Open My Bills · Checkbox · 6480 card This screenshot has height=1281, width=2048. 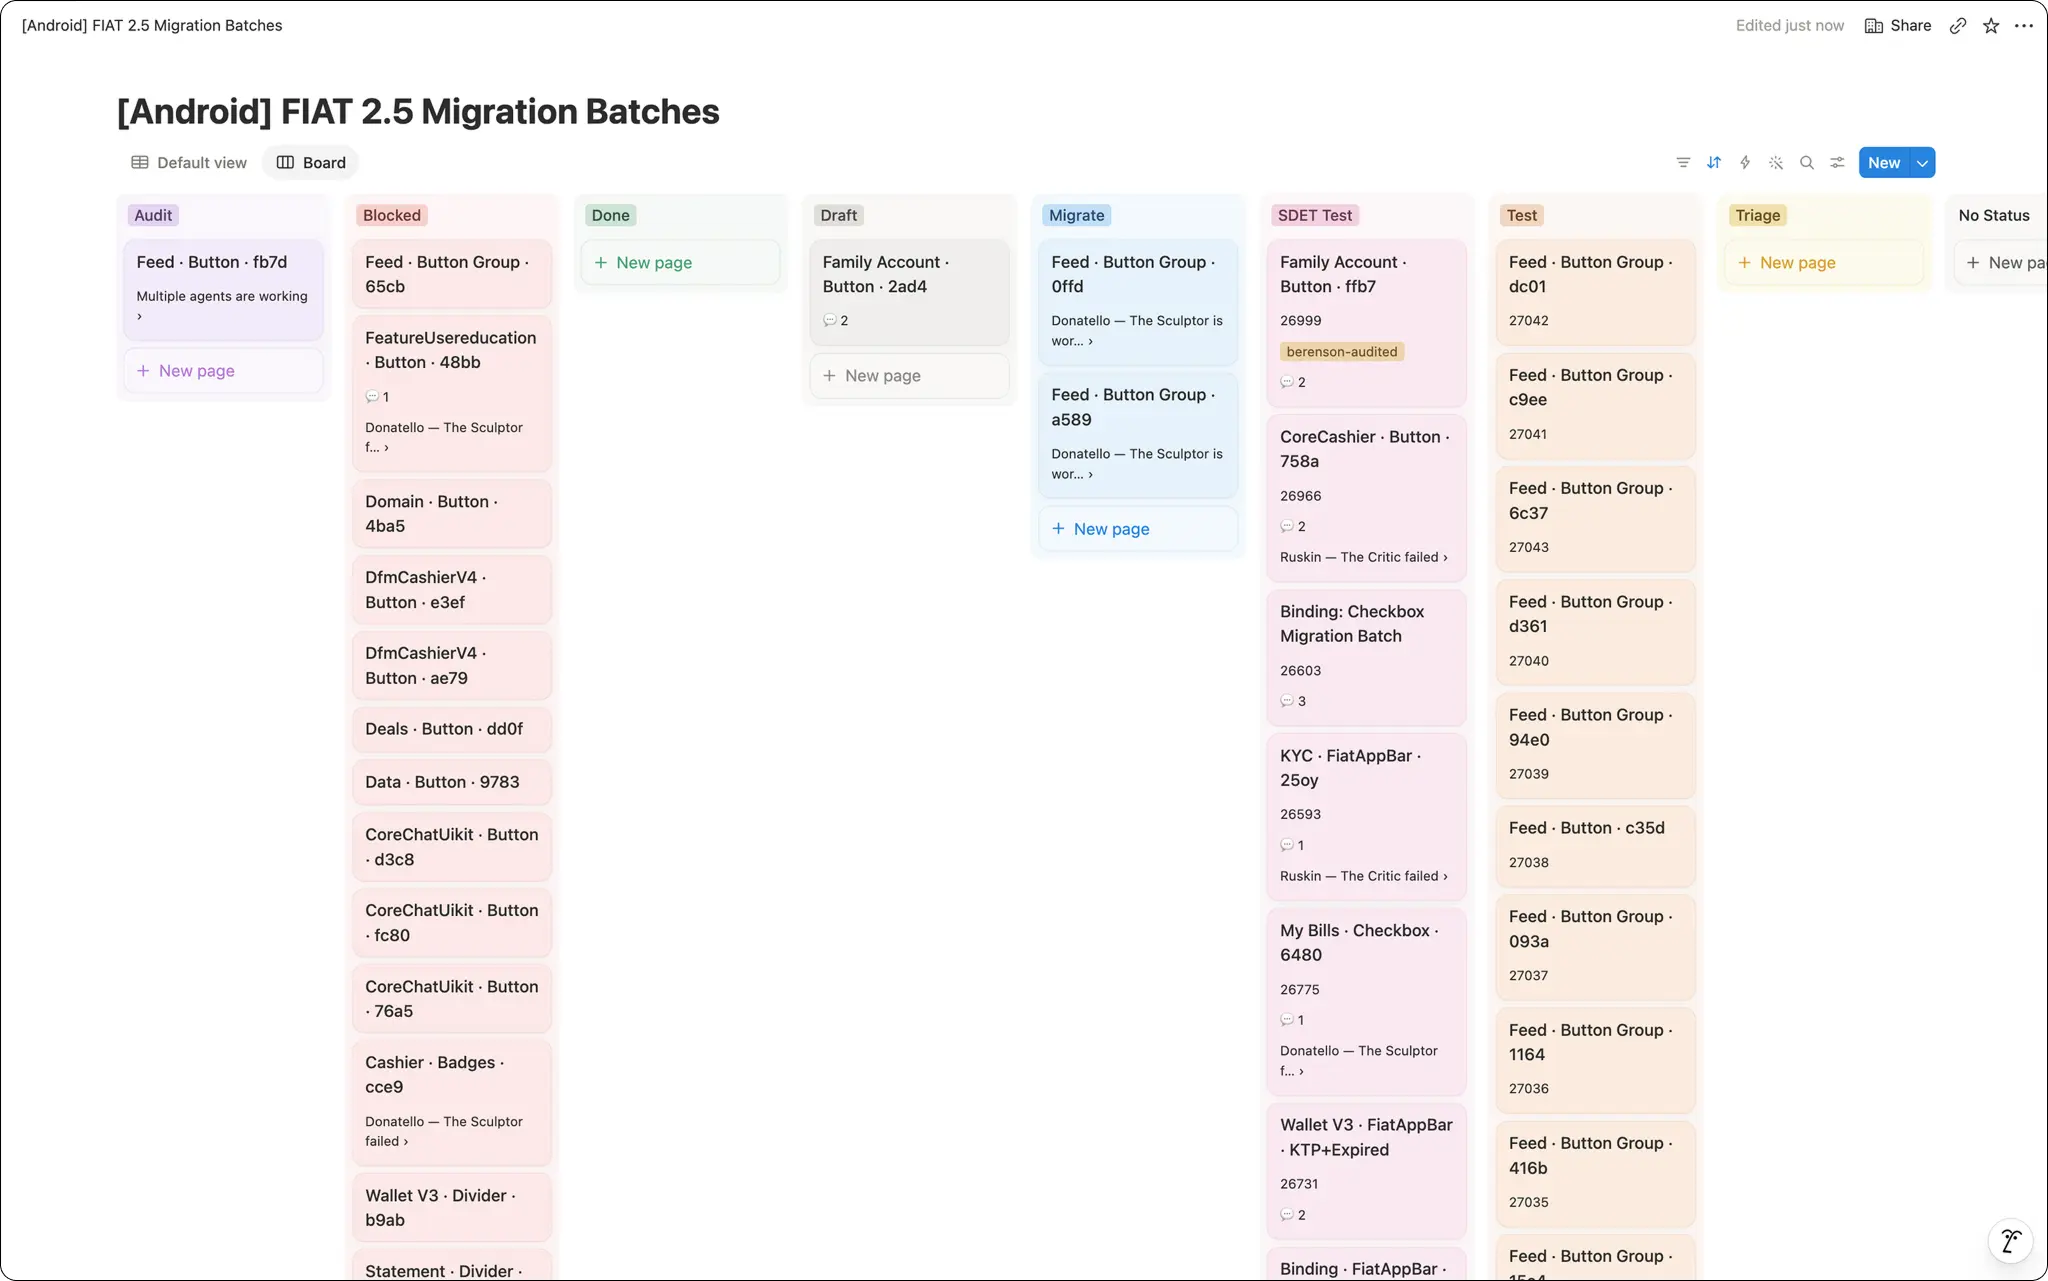(x=1366, y=1001)
